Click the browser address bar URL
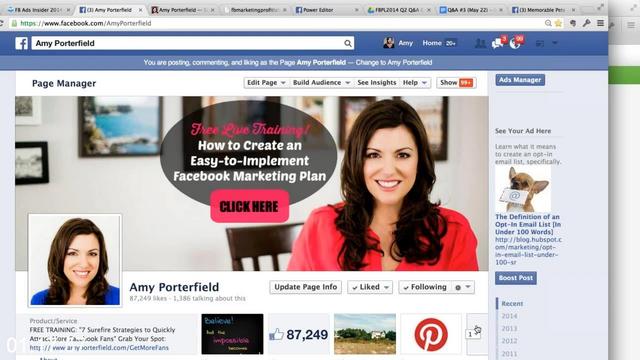Screen dimensions: 640x360 coord(86,23)
